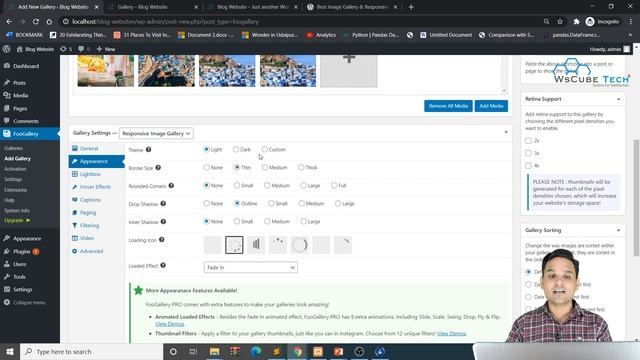Click the Theme help question icon
The width and height of the screenshot is (640, 360).
(149, 149)
